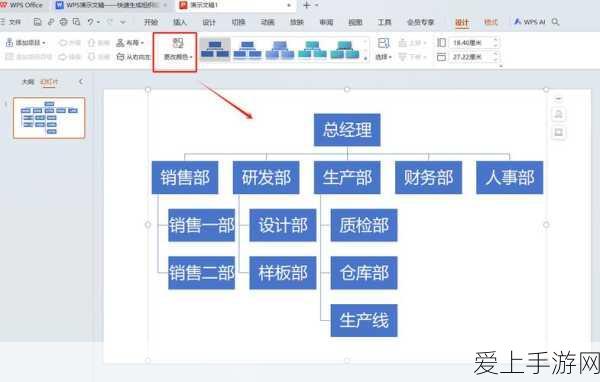
Task: Open WPS AI from the ribbon bar
Action: pos(529,22)
